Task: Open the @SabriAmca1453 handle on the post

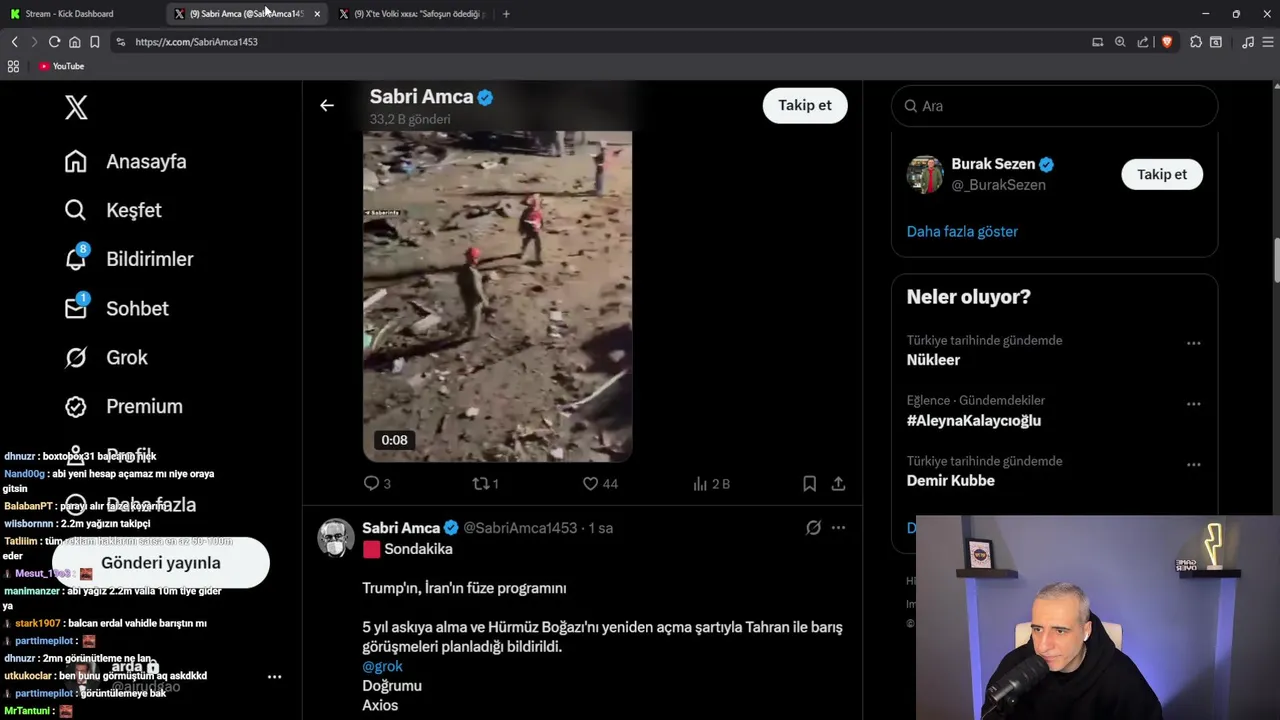Action: point(520,528)
